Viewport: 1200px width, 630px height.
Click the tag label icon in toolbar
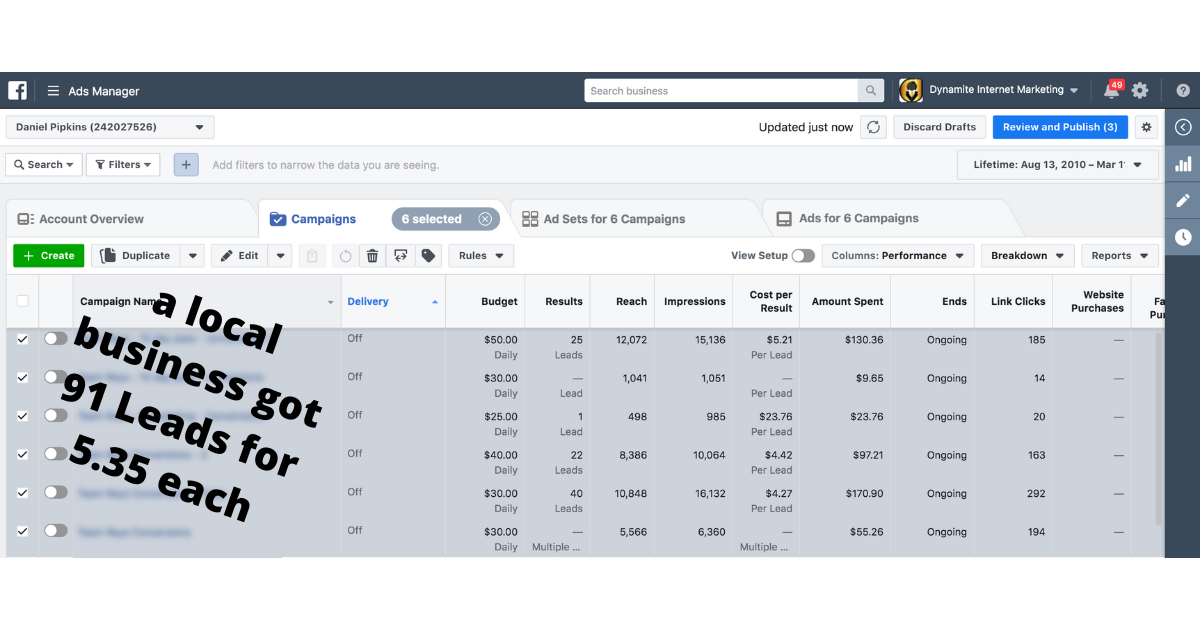click(429, 256)
